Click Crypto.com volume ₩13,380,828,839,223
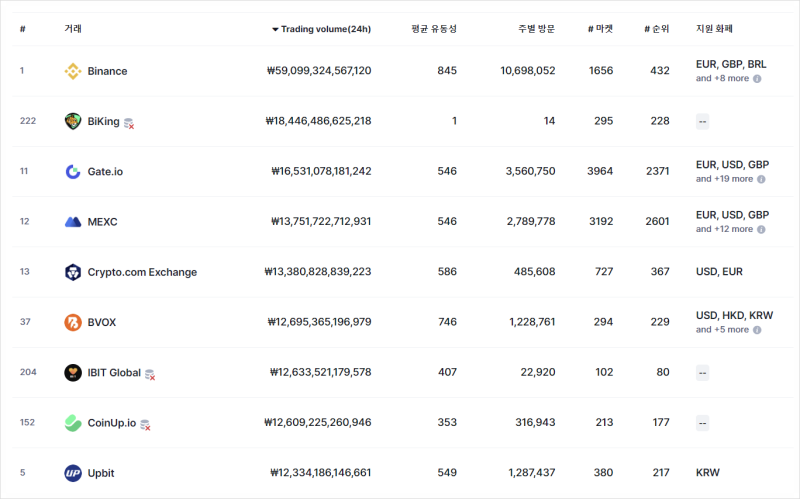 [x=318, y=271]
